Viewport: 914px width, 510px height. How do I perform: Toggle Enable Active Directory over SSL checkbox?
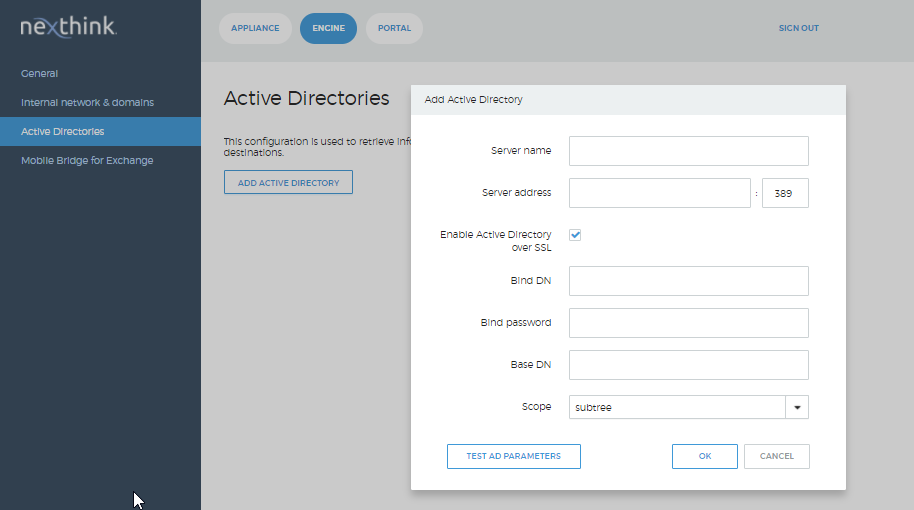(x=575, y=235)
